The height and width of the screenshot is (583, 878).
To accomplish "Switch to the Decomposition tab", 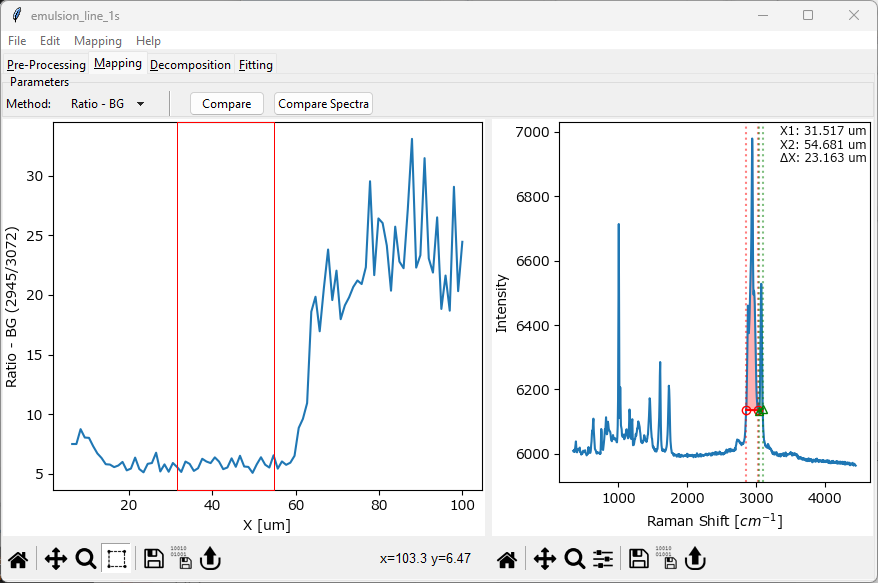I will (190, 65).
